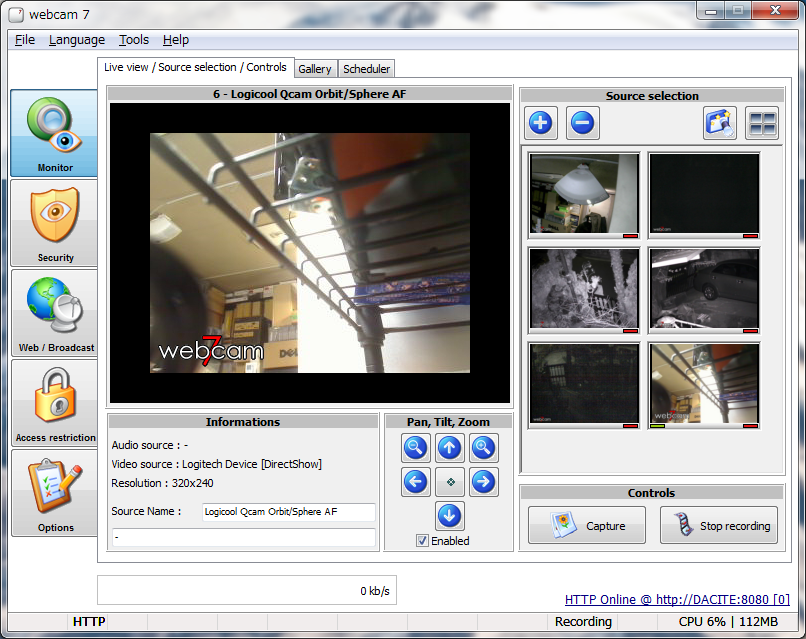Click the empty field below Source Name
This screenshot has width=806, height=639.
[244, 537]
